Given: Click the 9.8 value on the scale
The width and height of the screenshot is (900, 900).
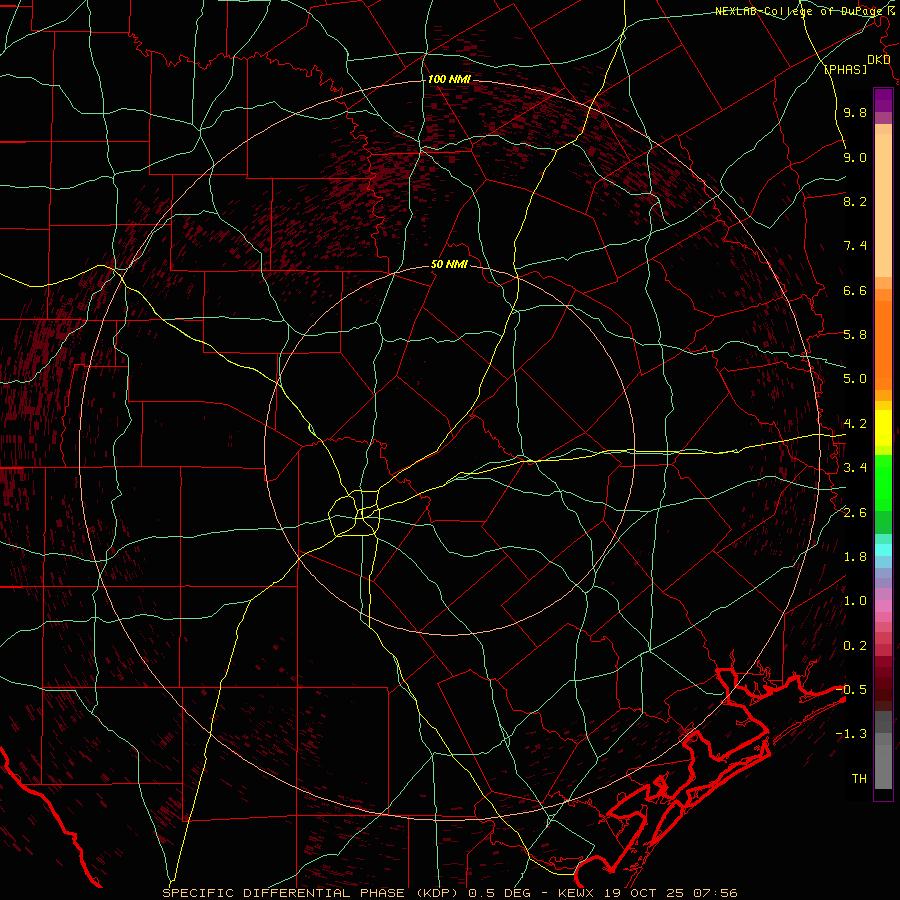Looking at the screenshot, I should click(x=855, y=112).
